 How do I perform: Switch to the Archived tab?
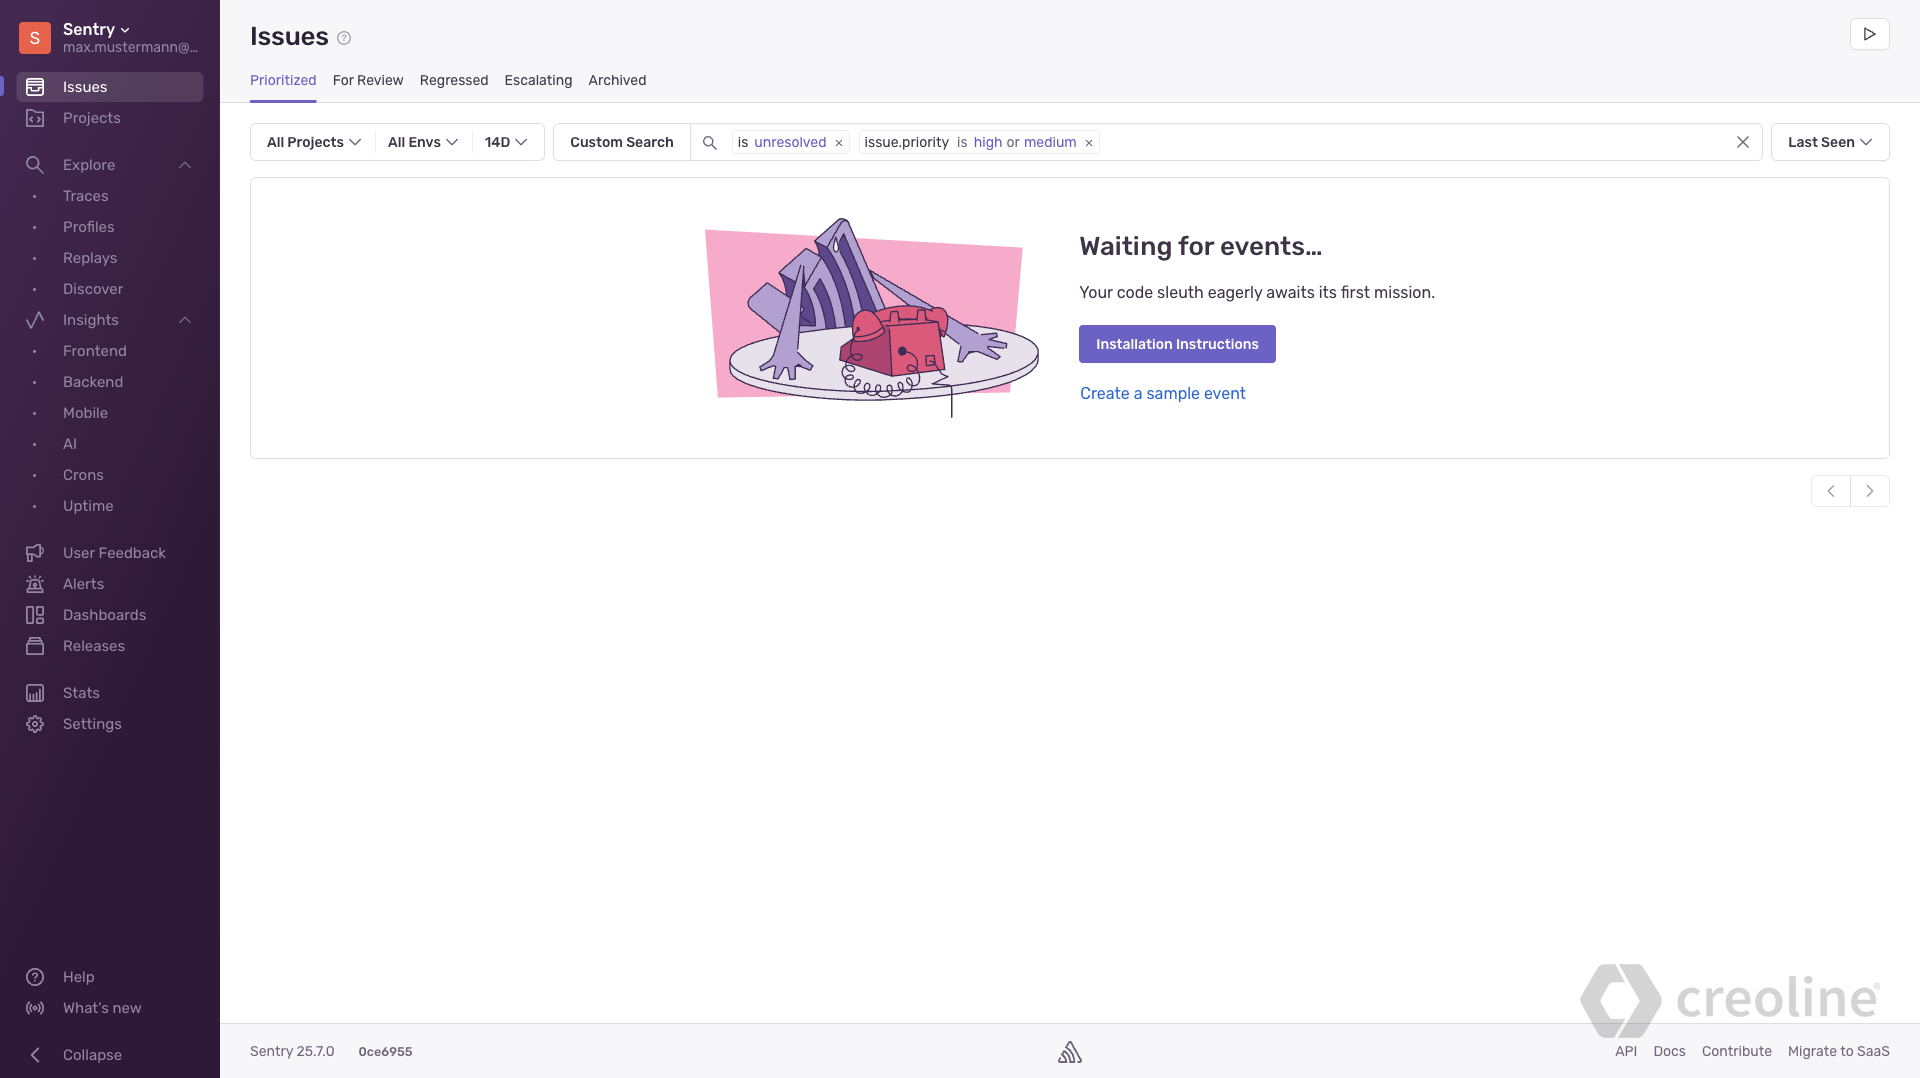coord(617,80)
